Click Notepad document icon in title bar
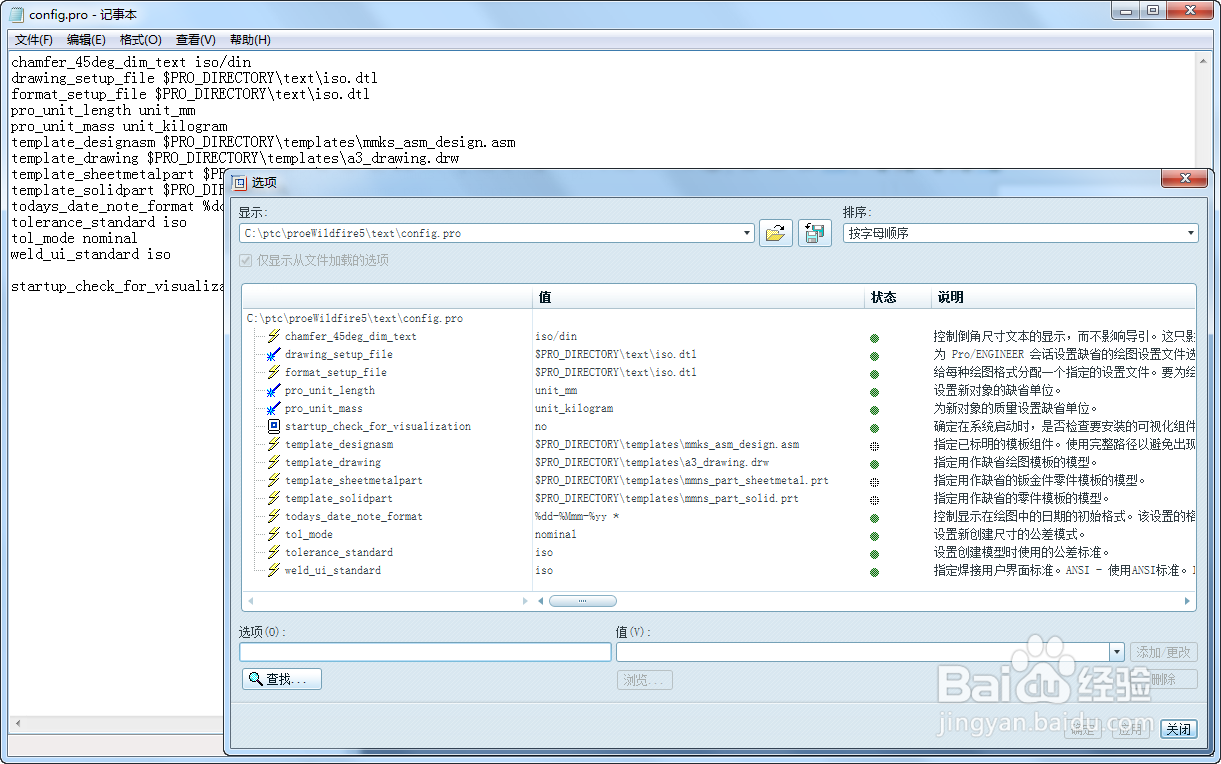 click(14, 14)
